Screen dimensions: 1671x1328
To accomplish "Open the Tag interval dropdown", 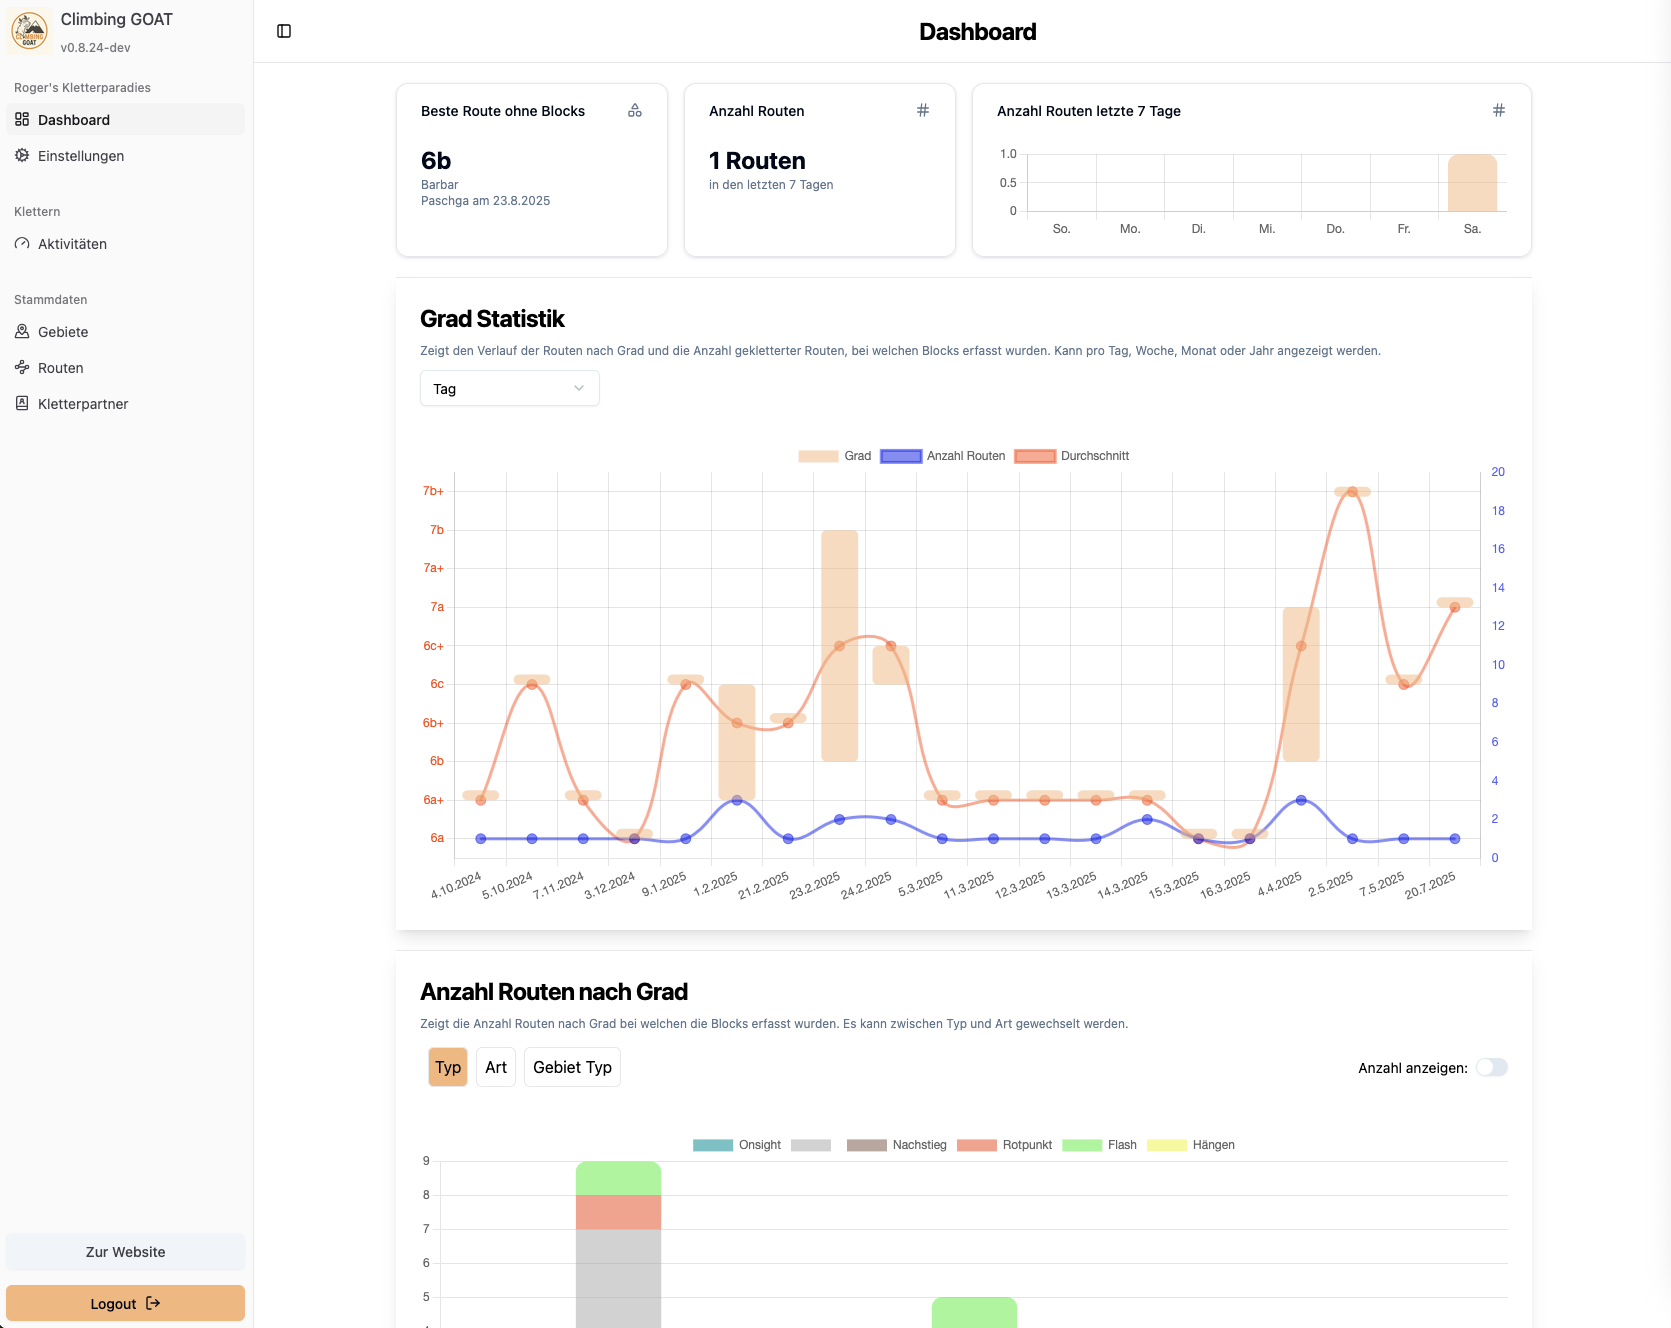I will (x=509, y=388).
